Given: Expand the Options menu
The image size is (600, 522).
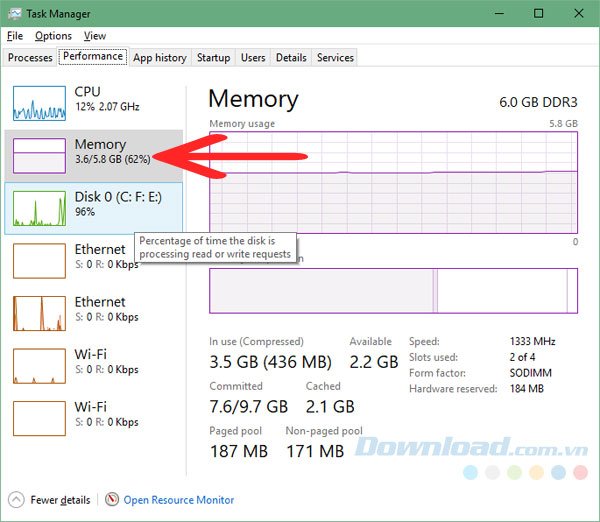Looking at the screenshot, I should pyautogui.click(x=53, y=36).
